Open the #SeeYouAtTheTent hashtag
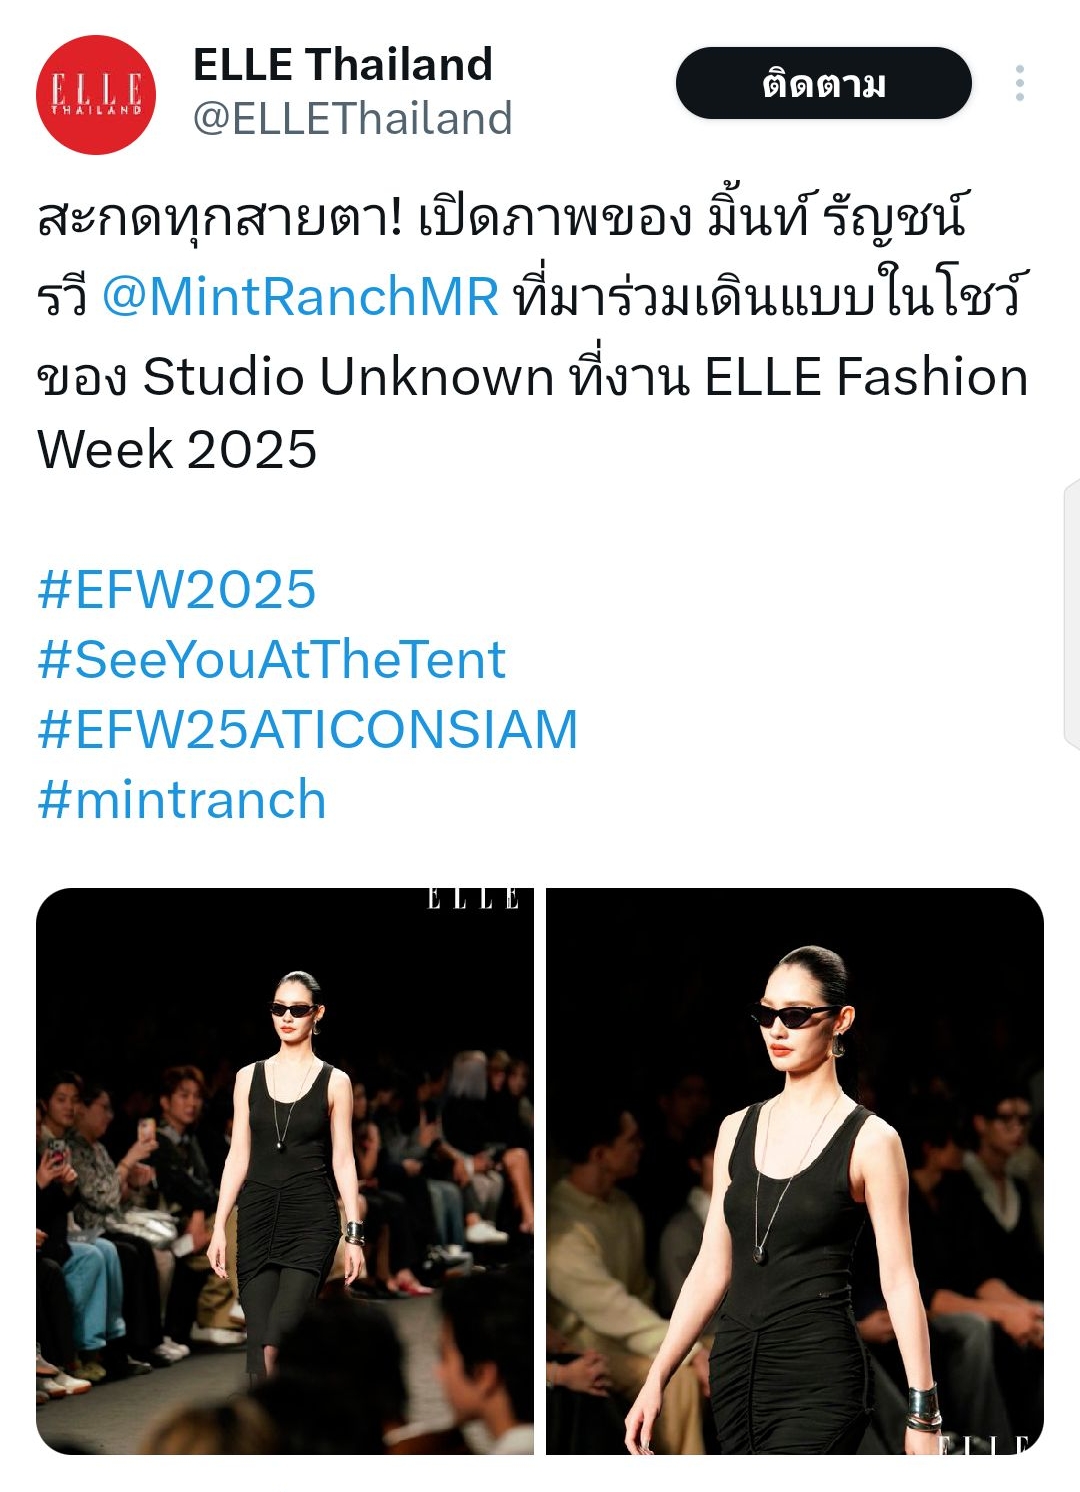Screen dimensions: 1080x1492 [x=272, y=660]
